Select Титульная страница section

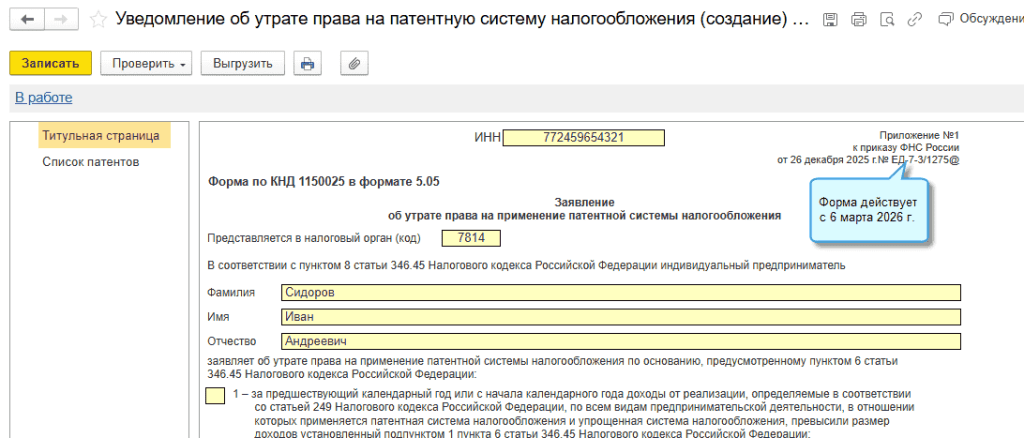click(x=101, y=135)
